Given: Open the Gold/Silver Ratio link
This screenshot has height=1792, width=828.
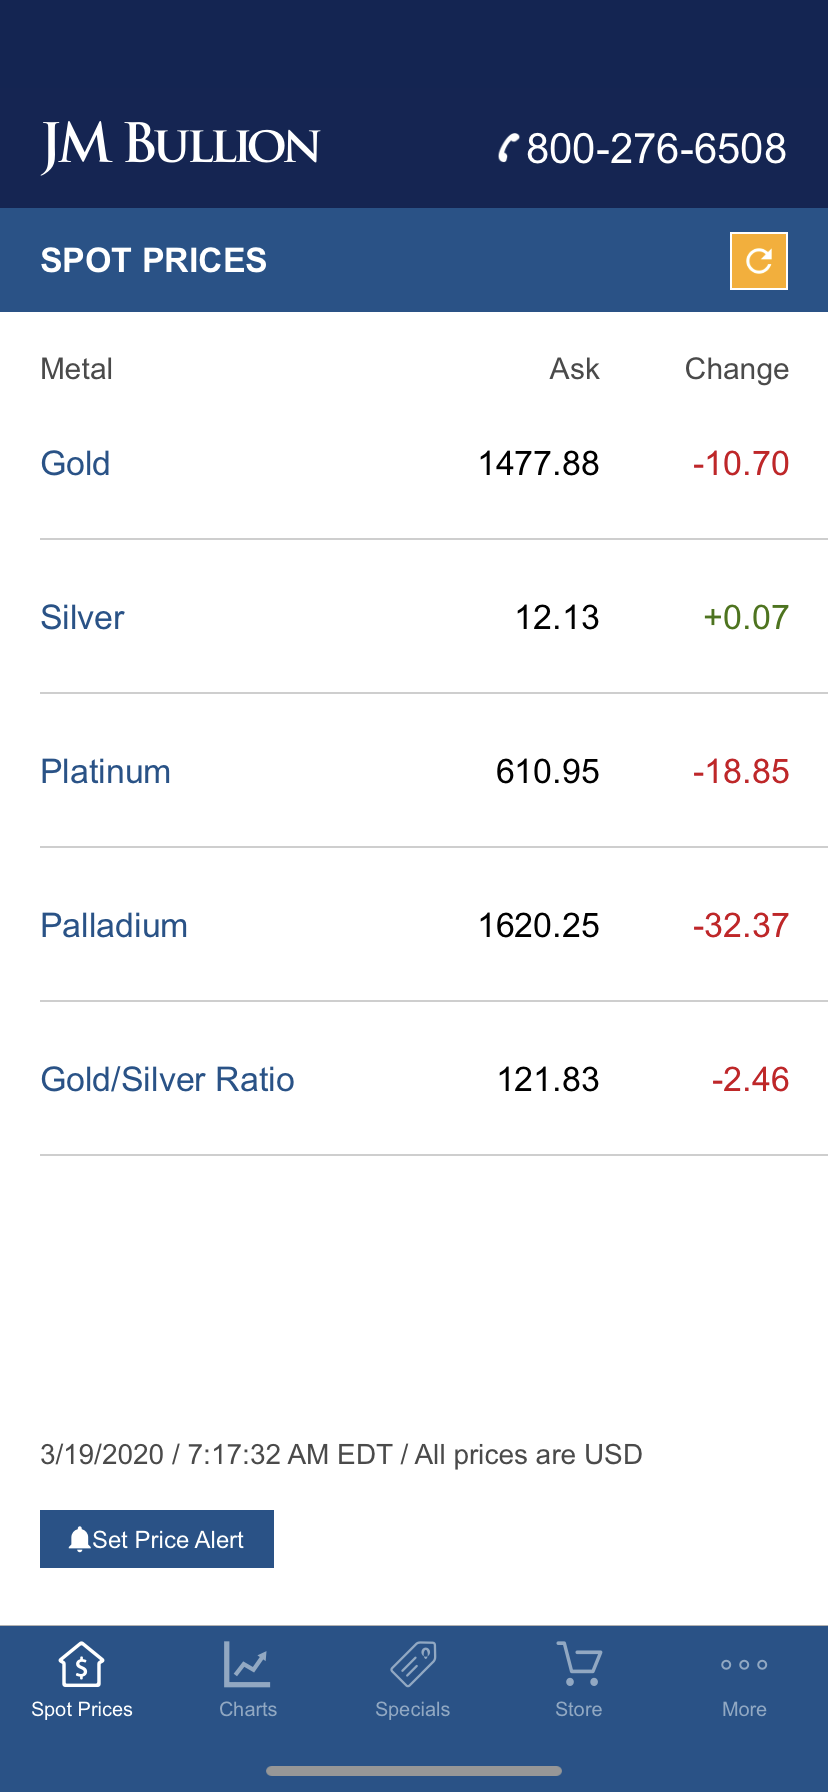Looking at the screenshot, I should 167,1080.
